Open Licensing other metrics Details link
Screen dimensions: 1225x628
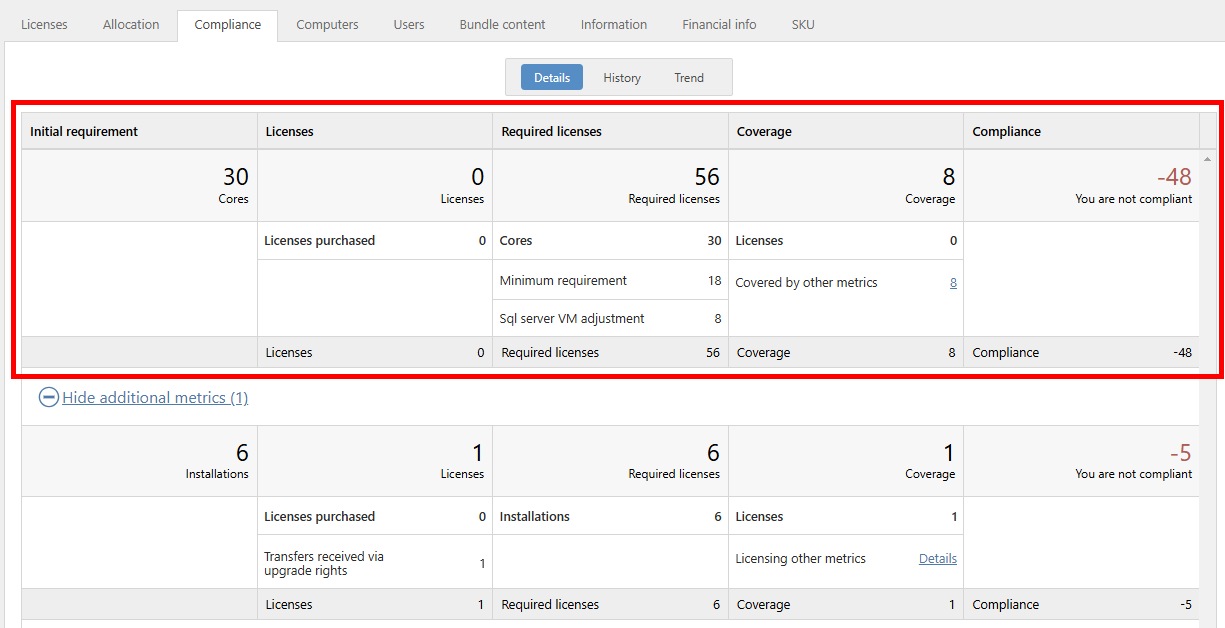(x=938, y=558)
